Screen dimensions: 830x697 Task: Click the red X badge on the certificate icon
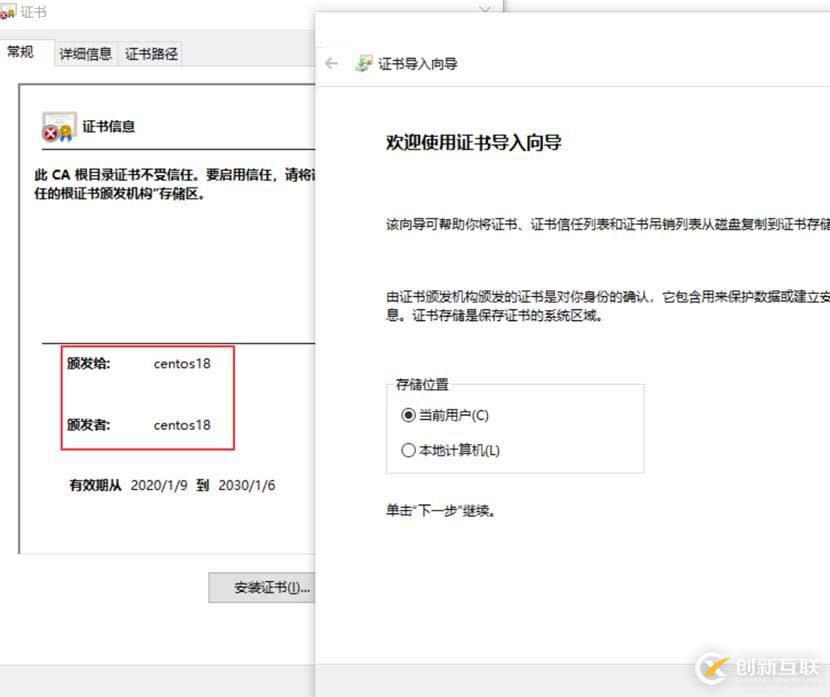click(50, 132)
